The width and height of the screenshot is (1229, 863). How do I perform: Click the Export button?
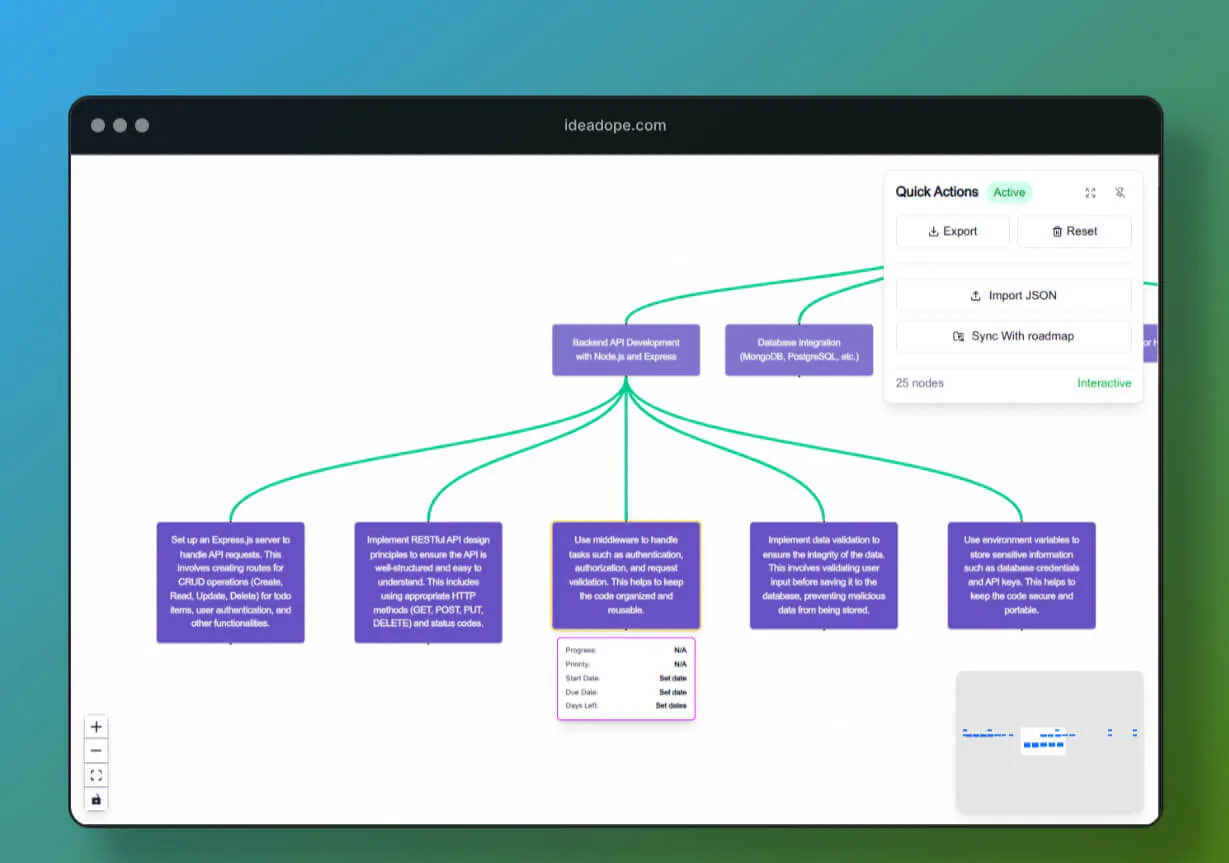click(x=953, y=231)
